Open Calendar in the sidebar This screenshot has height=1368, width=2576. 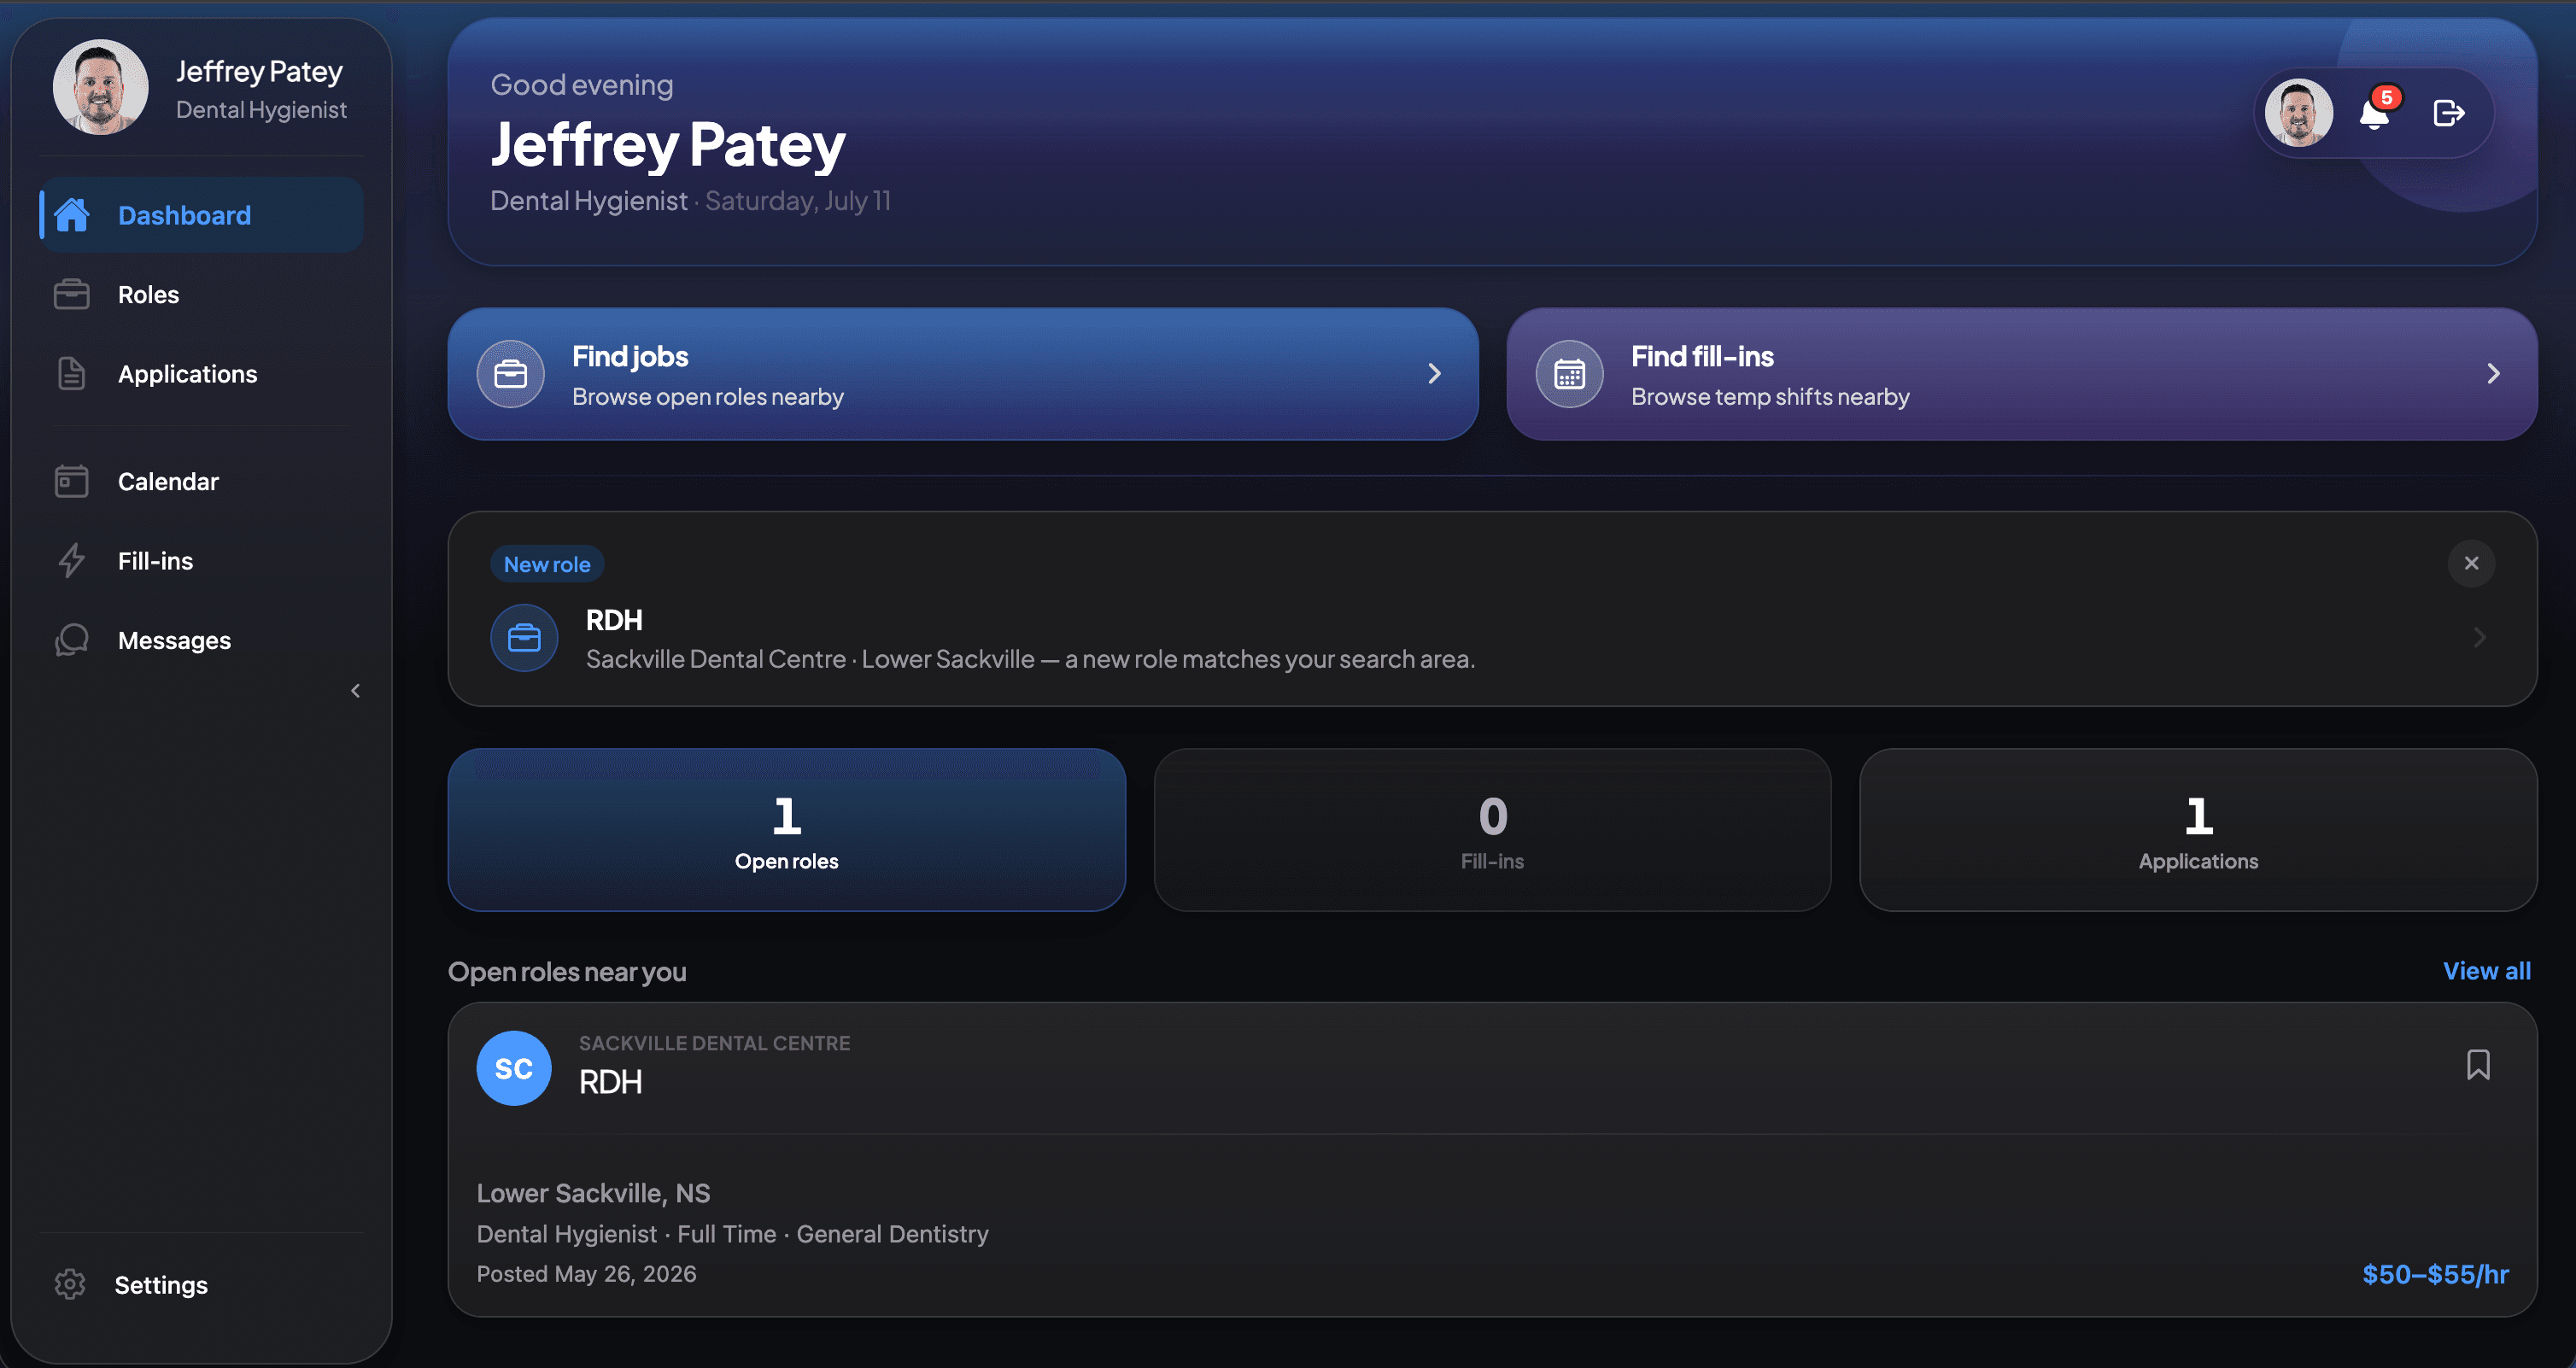pyautogui.click(x=202, y=481)
